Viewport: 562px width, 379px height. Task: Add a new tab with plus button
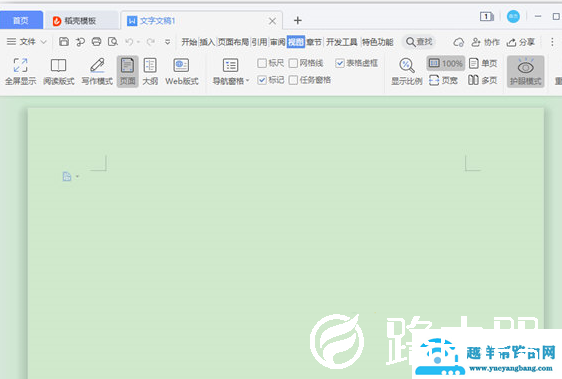click(x=297, y=20)
